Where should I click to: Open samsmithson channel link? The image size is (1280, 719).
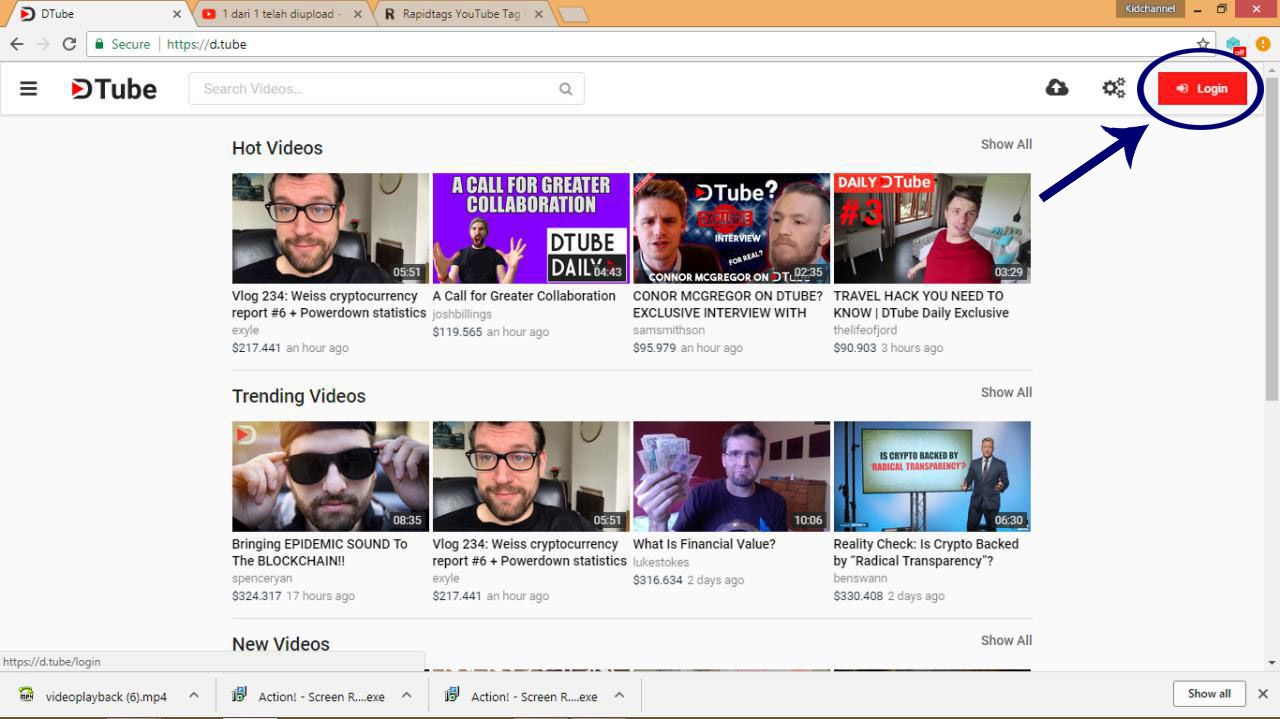click(669, 330)
